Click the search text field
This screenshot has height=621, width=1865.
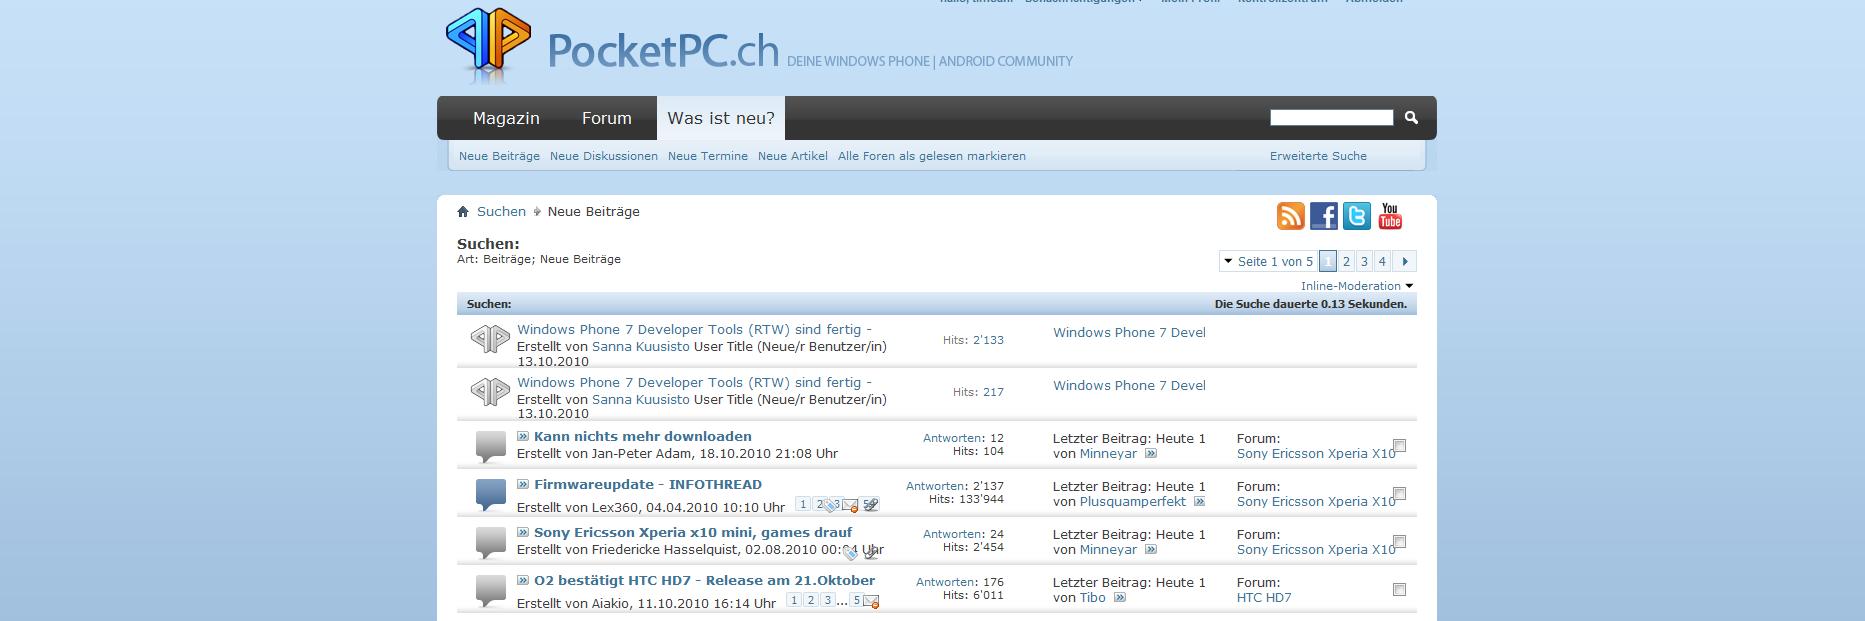point(1331,118)
